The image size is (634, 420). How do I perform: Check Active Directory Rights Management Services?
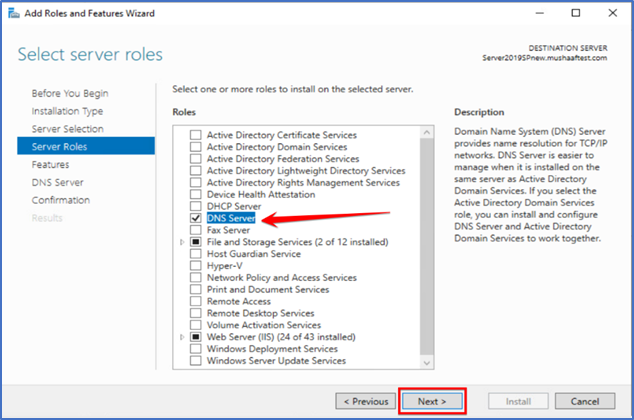point(196,183)
